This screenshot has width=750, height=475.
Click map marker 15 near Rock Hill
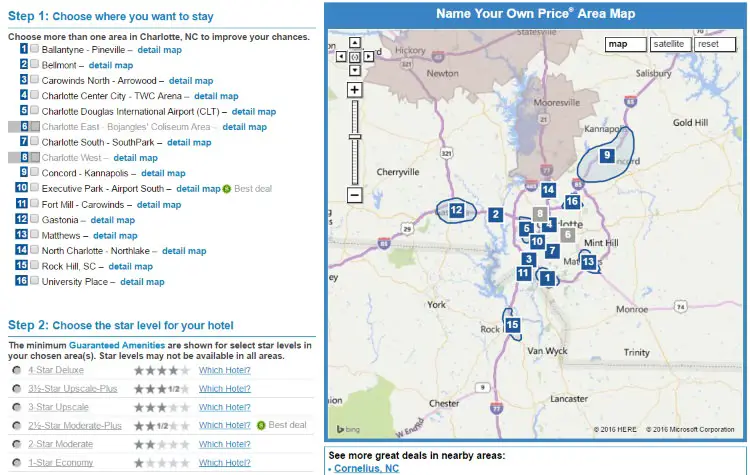512,325
